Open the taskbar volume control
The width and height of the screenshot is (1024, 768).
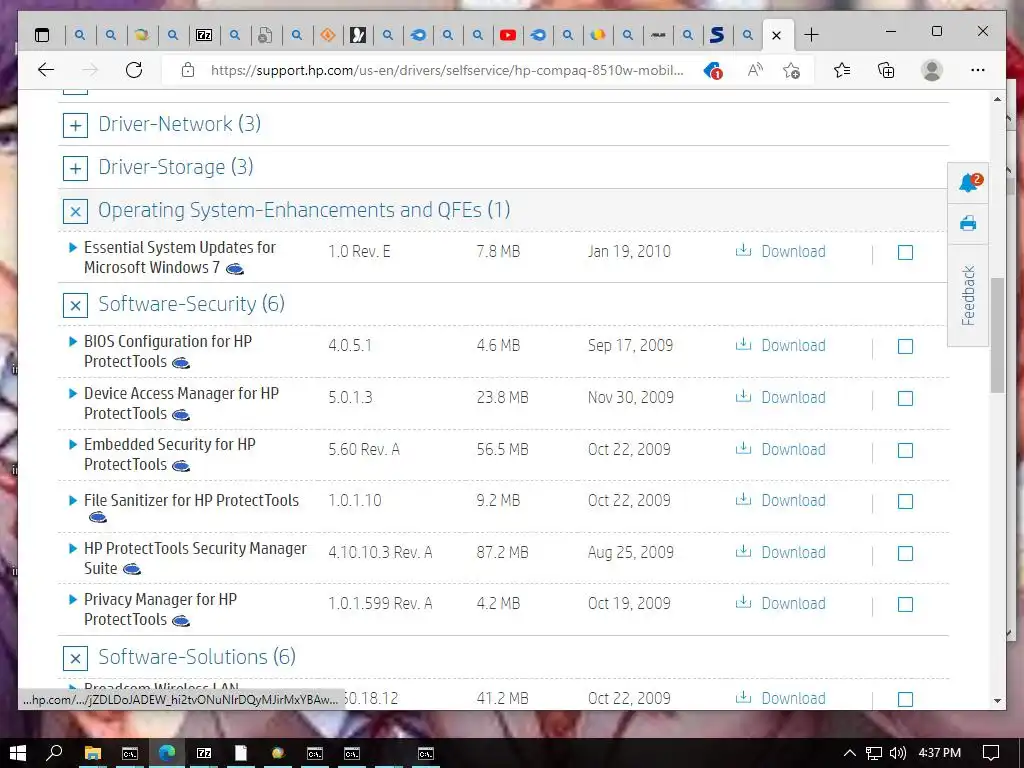(x=898, y=753)
